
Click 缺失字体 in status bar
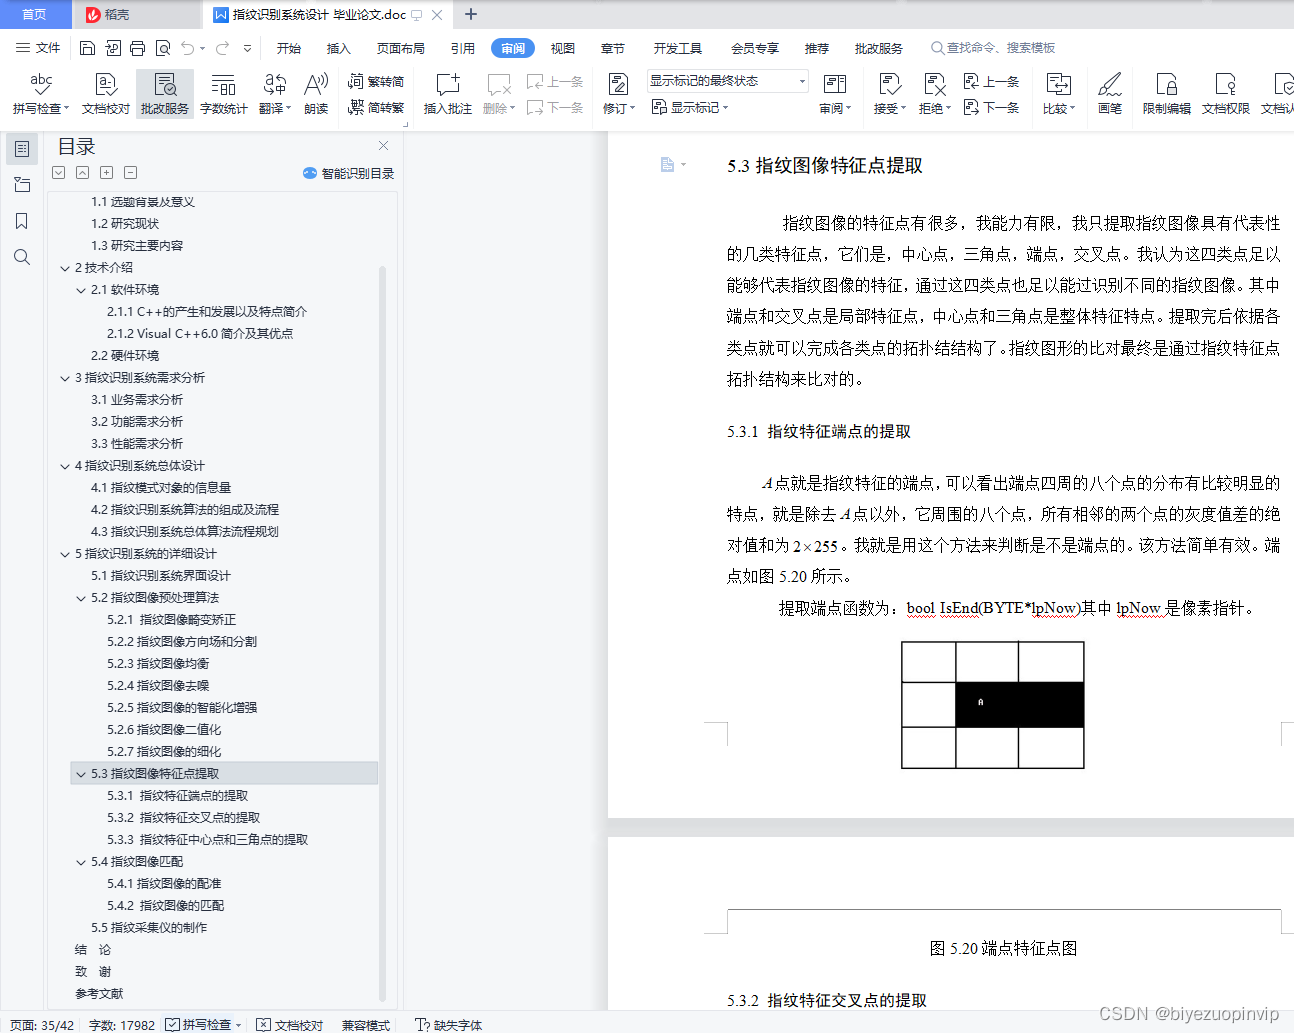pos(449,1025)
